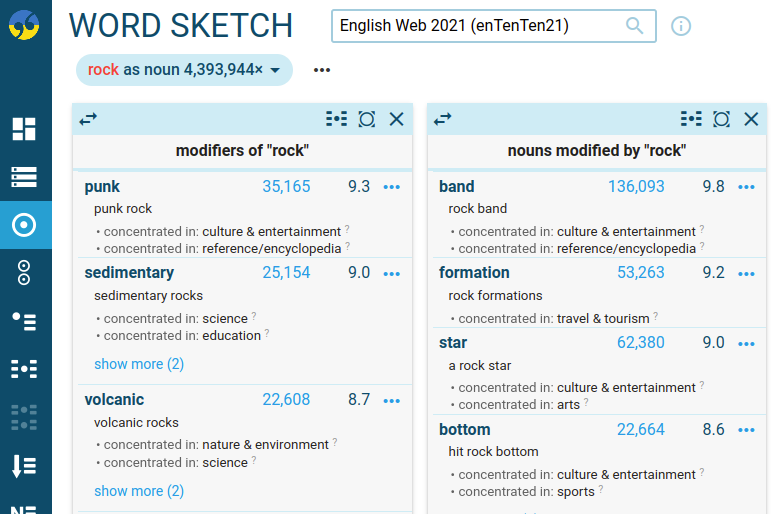
Task: Click the 'punk' collocate link
Action: 102,186
